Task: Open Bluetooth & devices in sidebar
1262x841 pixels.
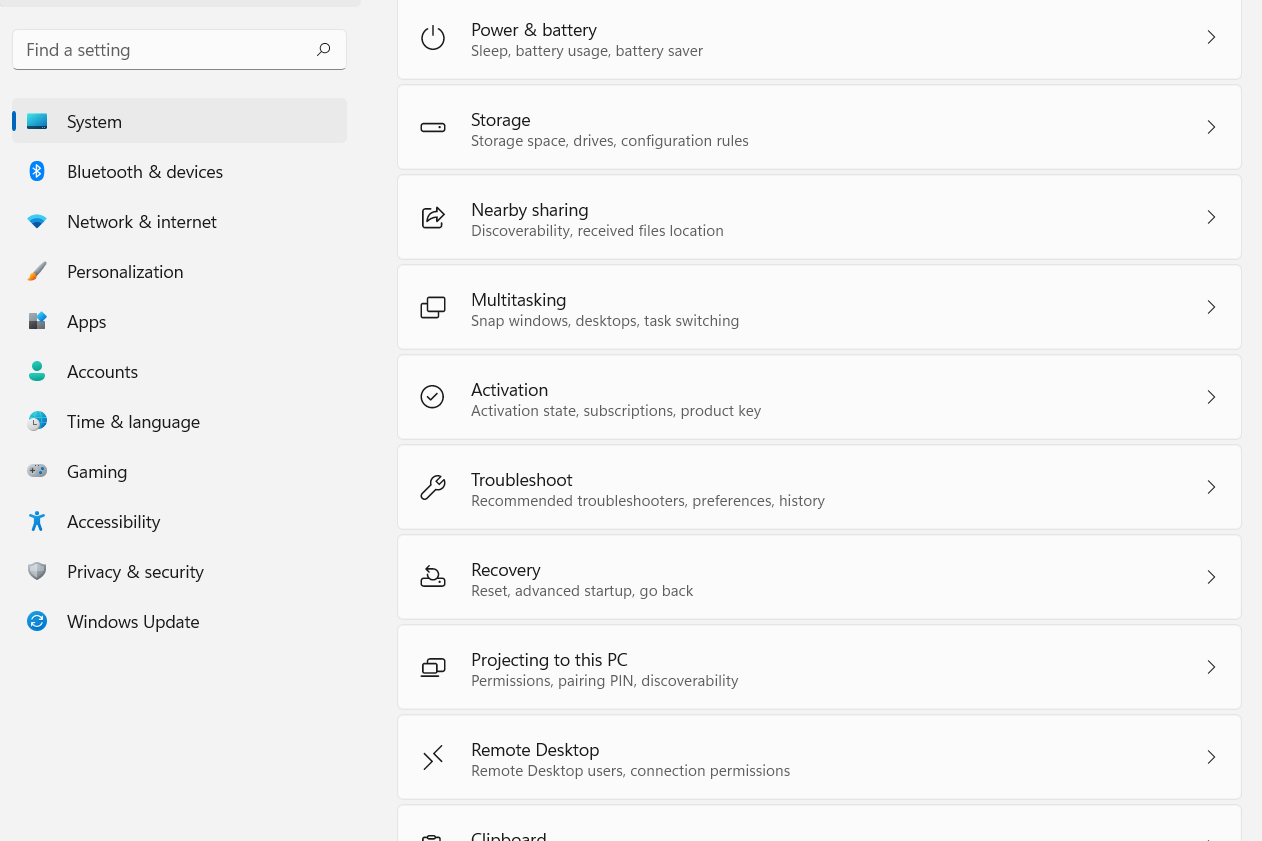Action: click(x=145, y=172)
